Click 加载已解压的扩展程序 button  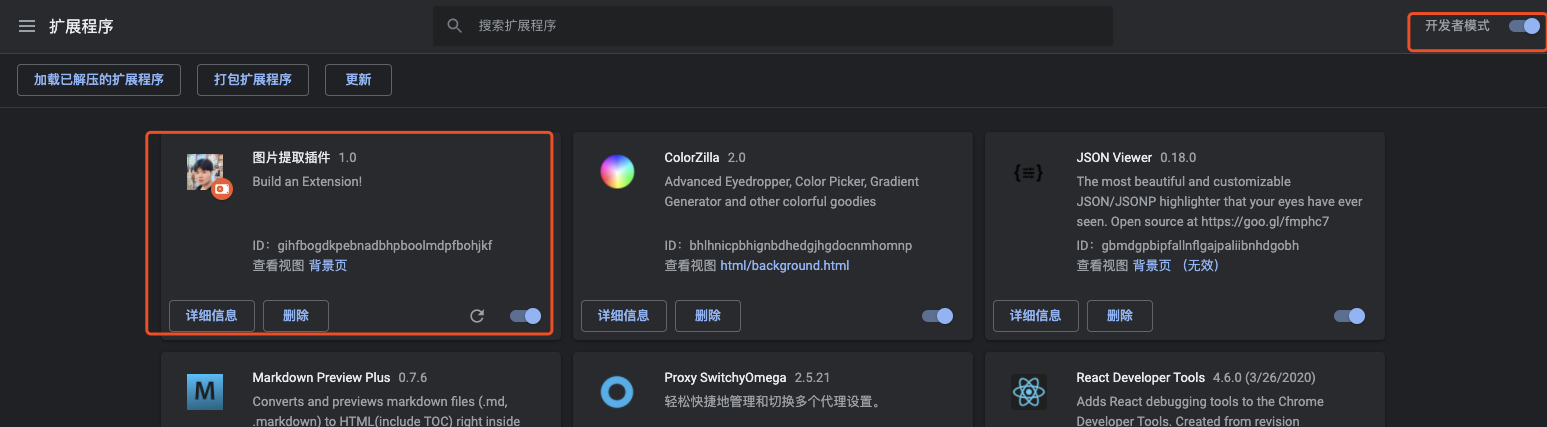pos(99,80)
